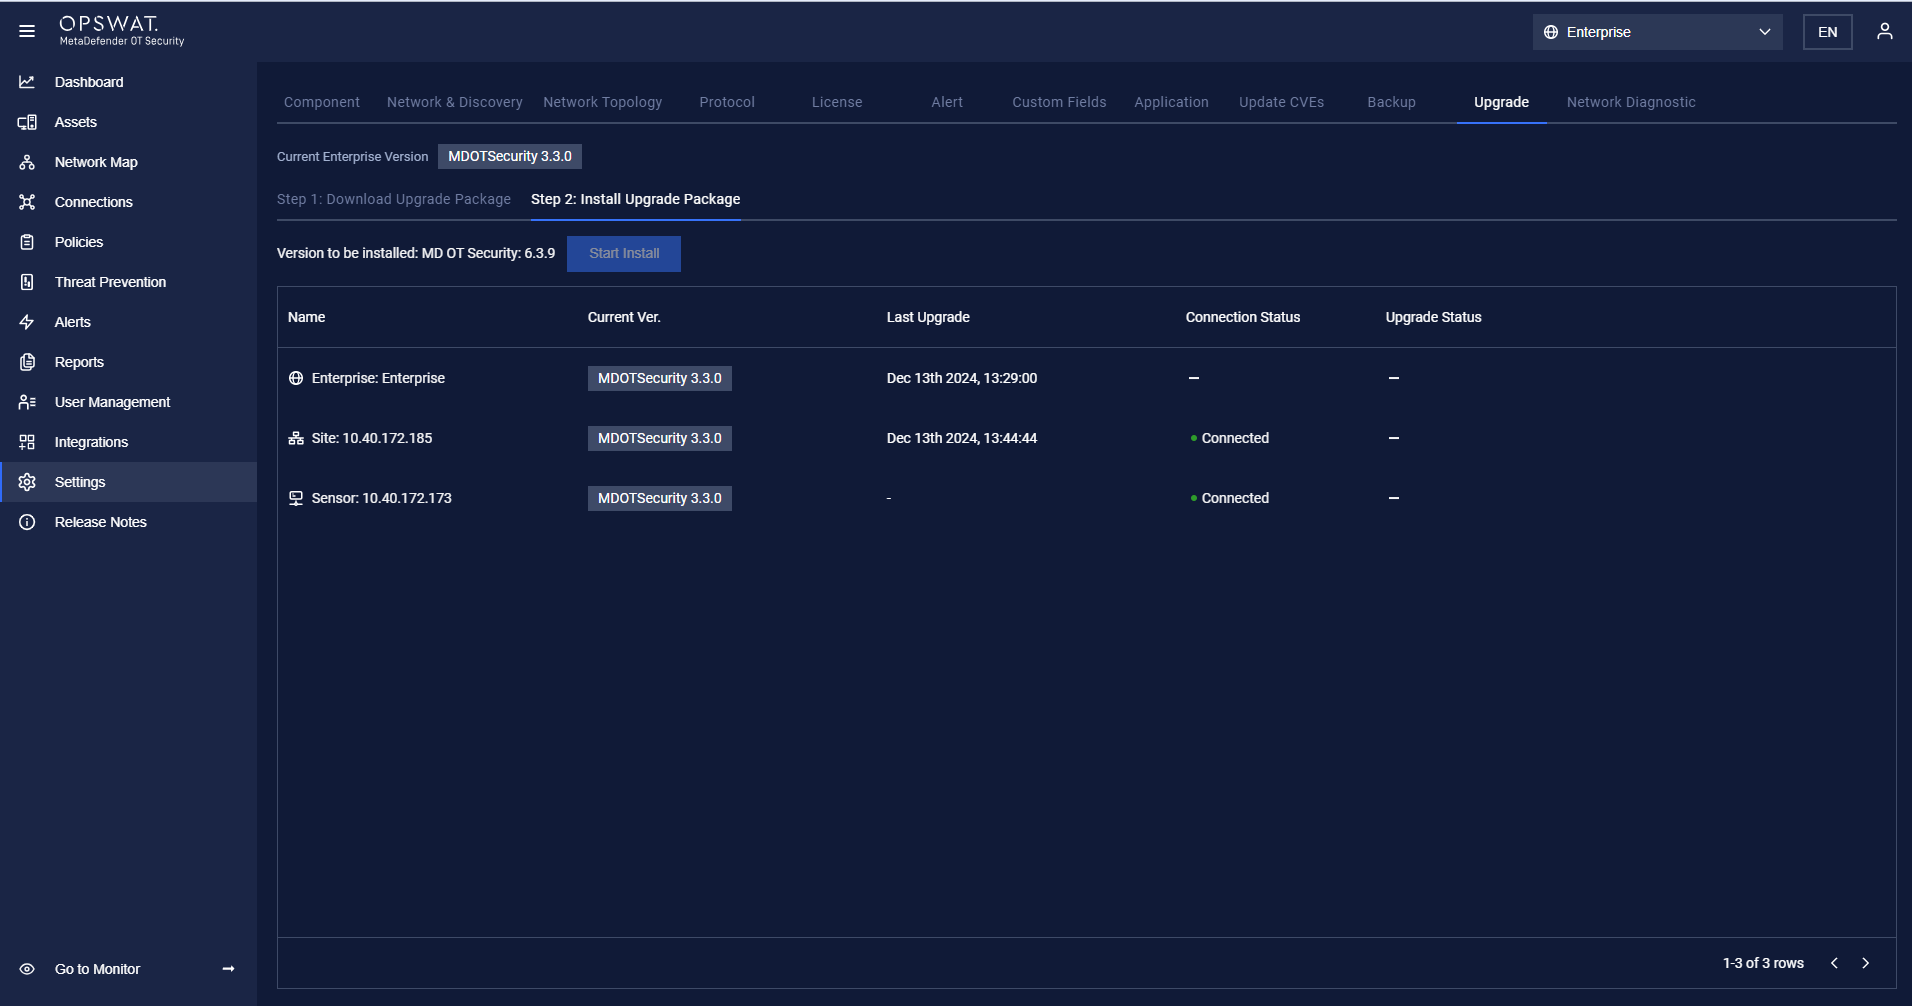Image resolution: width=1912 pixels, height=1006 pixels.
Task: Open the EN language selector
Action: click(1827, 32)
